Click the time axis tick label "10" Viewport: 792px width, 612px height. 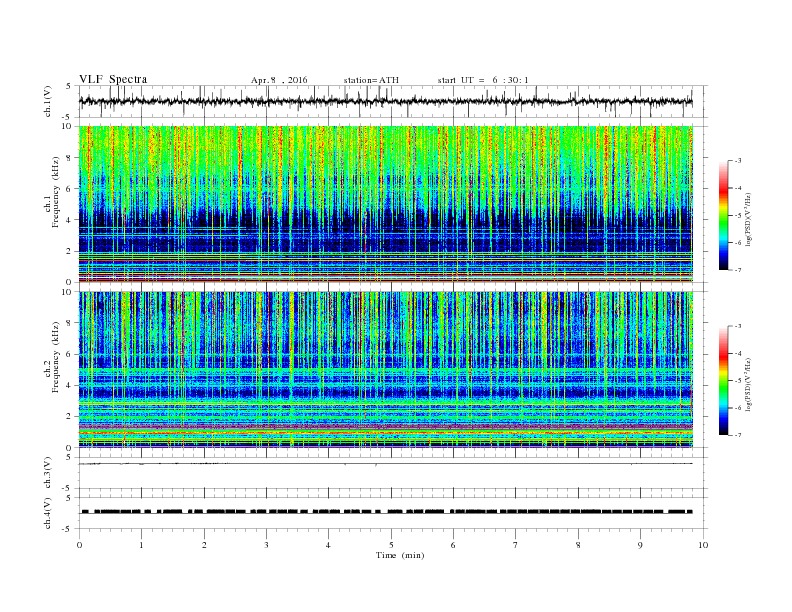[x=703, y=545]
